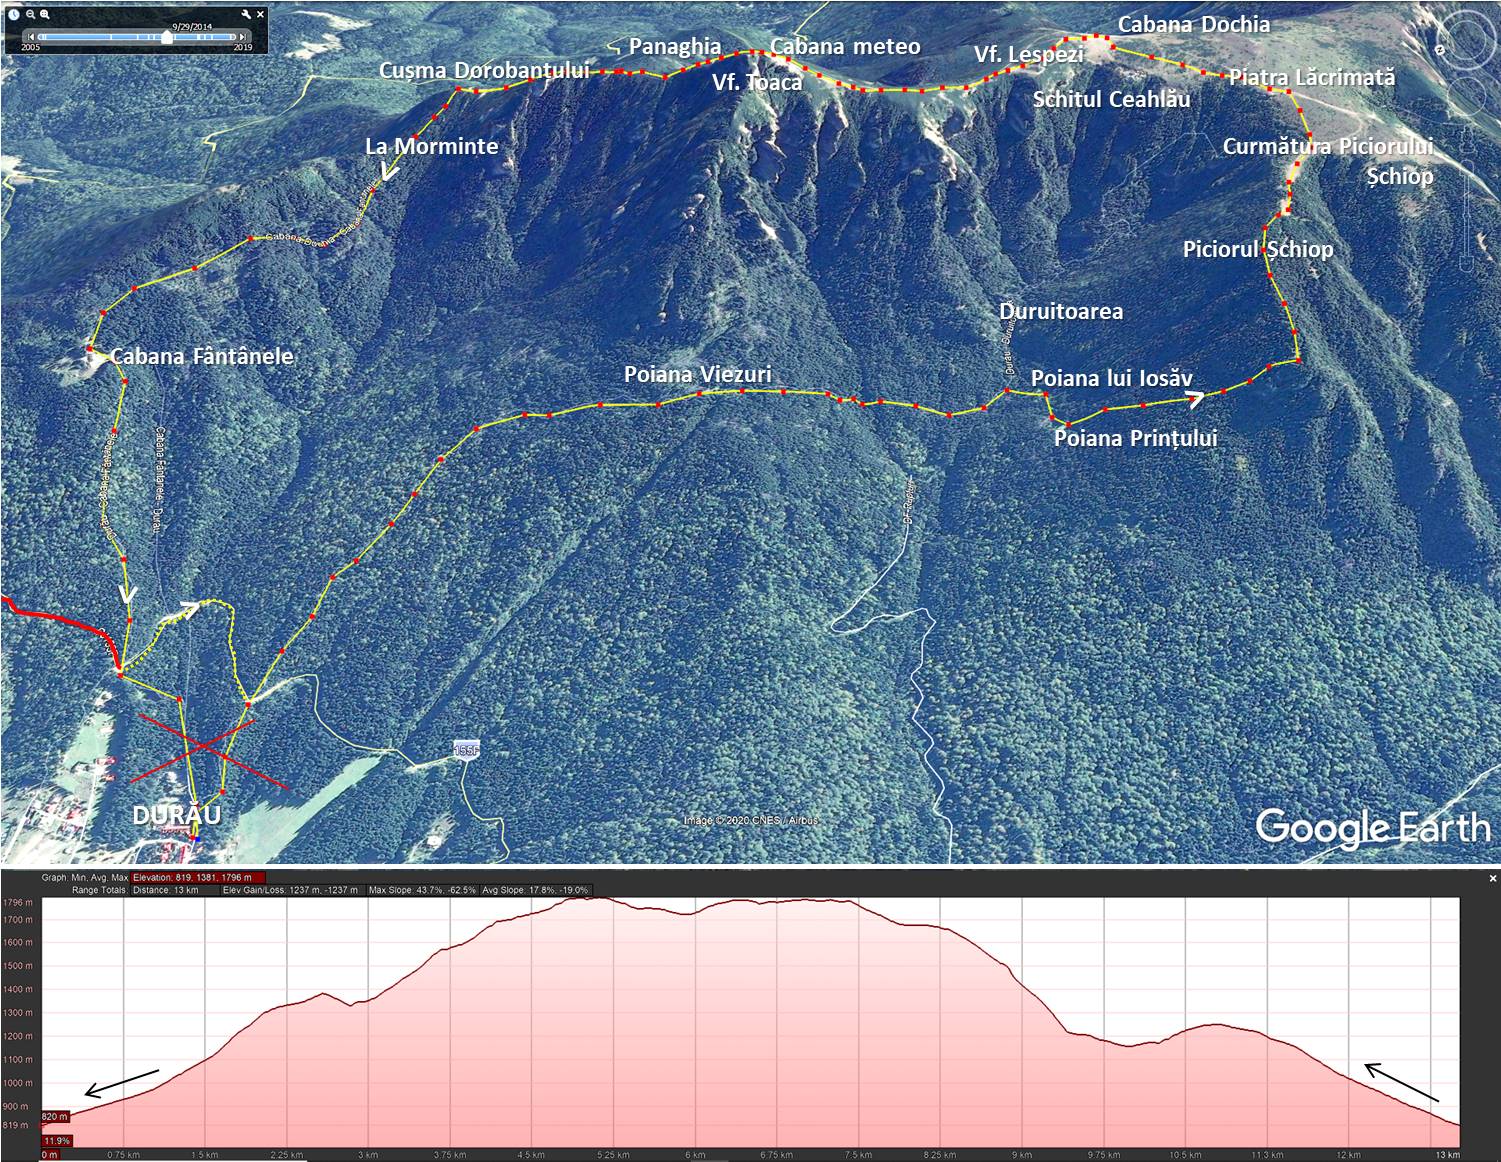
Task: Step to previous imagery date
Action: click(x=29, y=37)
